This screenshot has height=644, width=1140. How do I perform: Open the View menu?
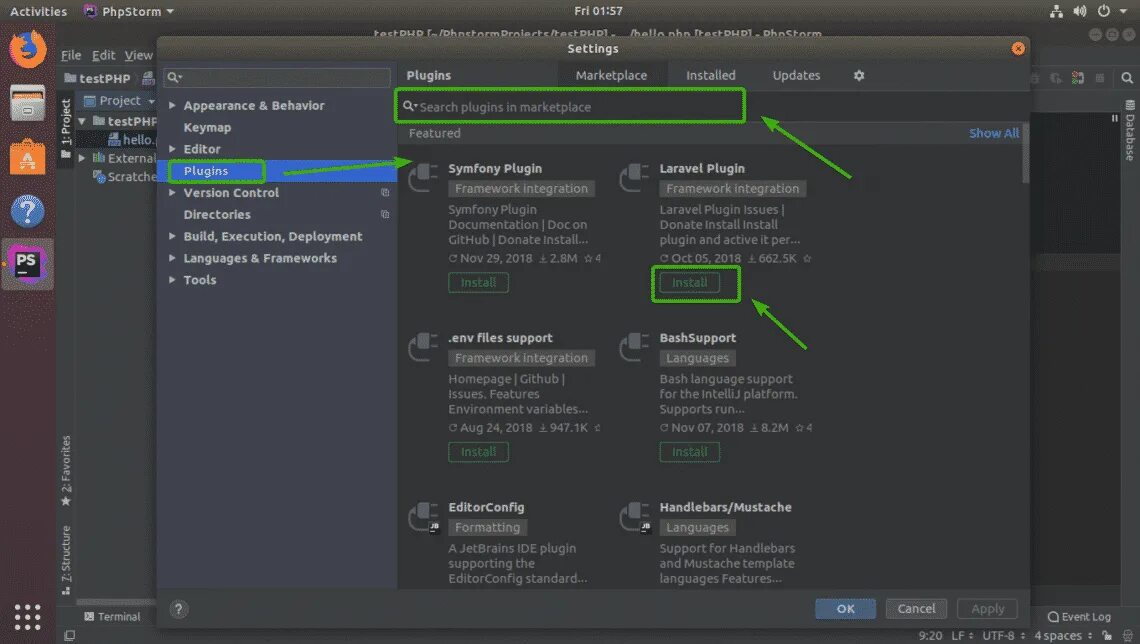pos(138,55)
